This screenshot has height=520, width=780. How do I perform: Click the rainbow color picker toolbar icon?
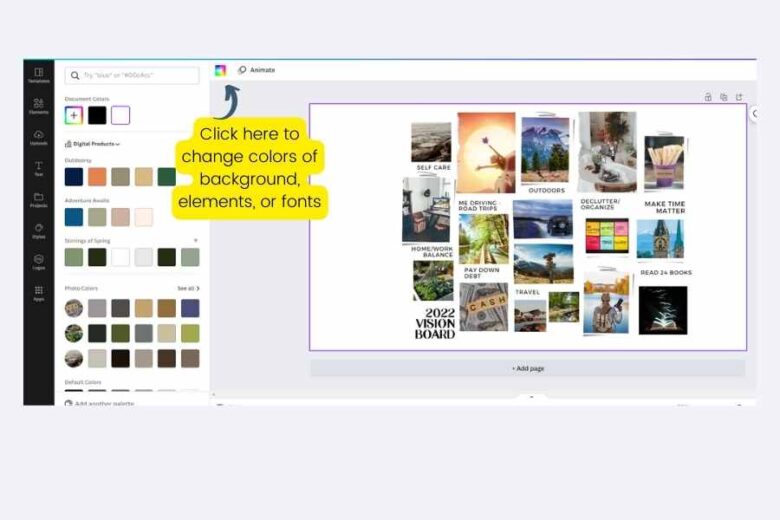point(220,70)
